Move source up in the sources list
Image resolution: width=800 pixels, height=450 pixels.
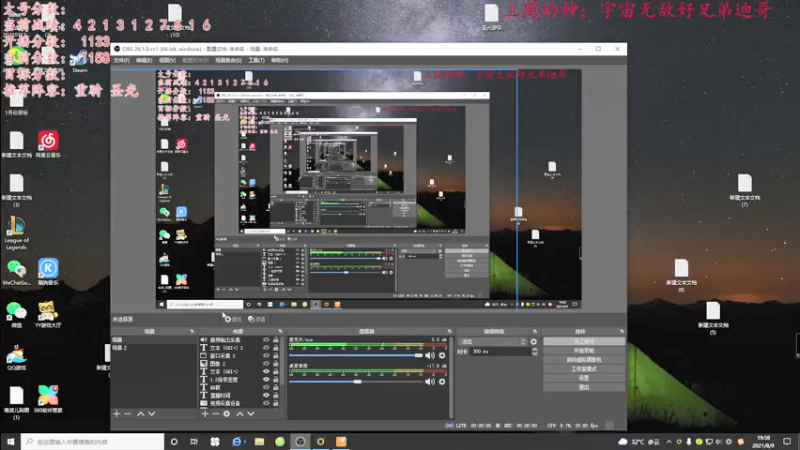coord(240,414)
